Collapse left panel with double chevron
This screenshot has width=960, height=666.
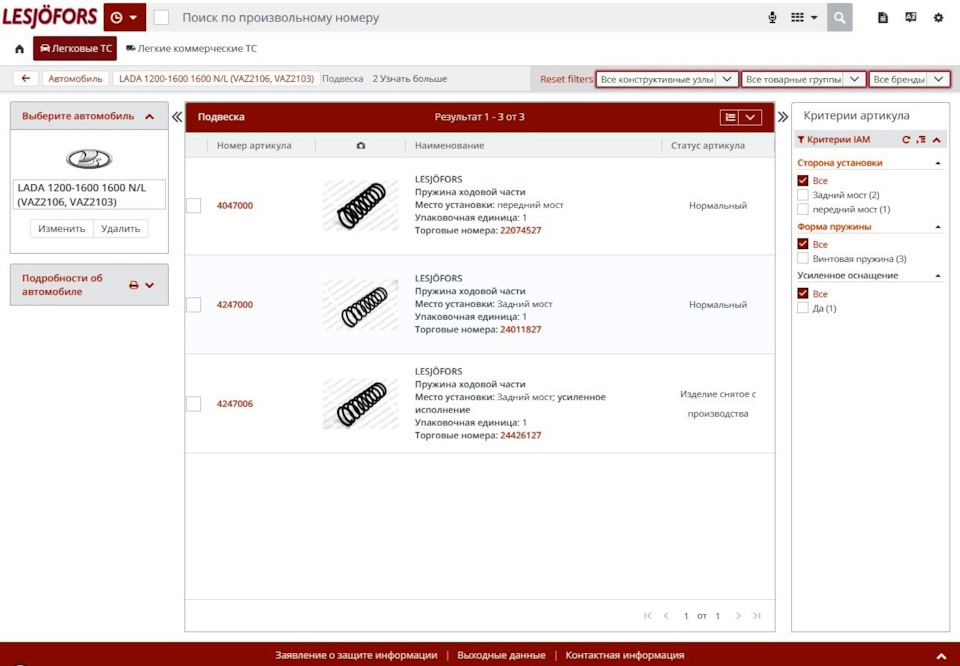(x=177, y=117)
